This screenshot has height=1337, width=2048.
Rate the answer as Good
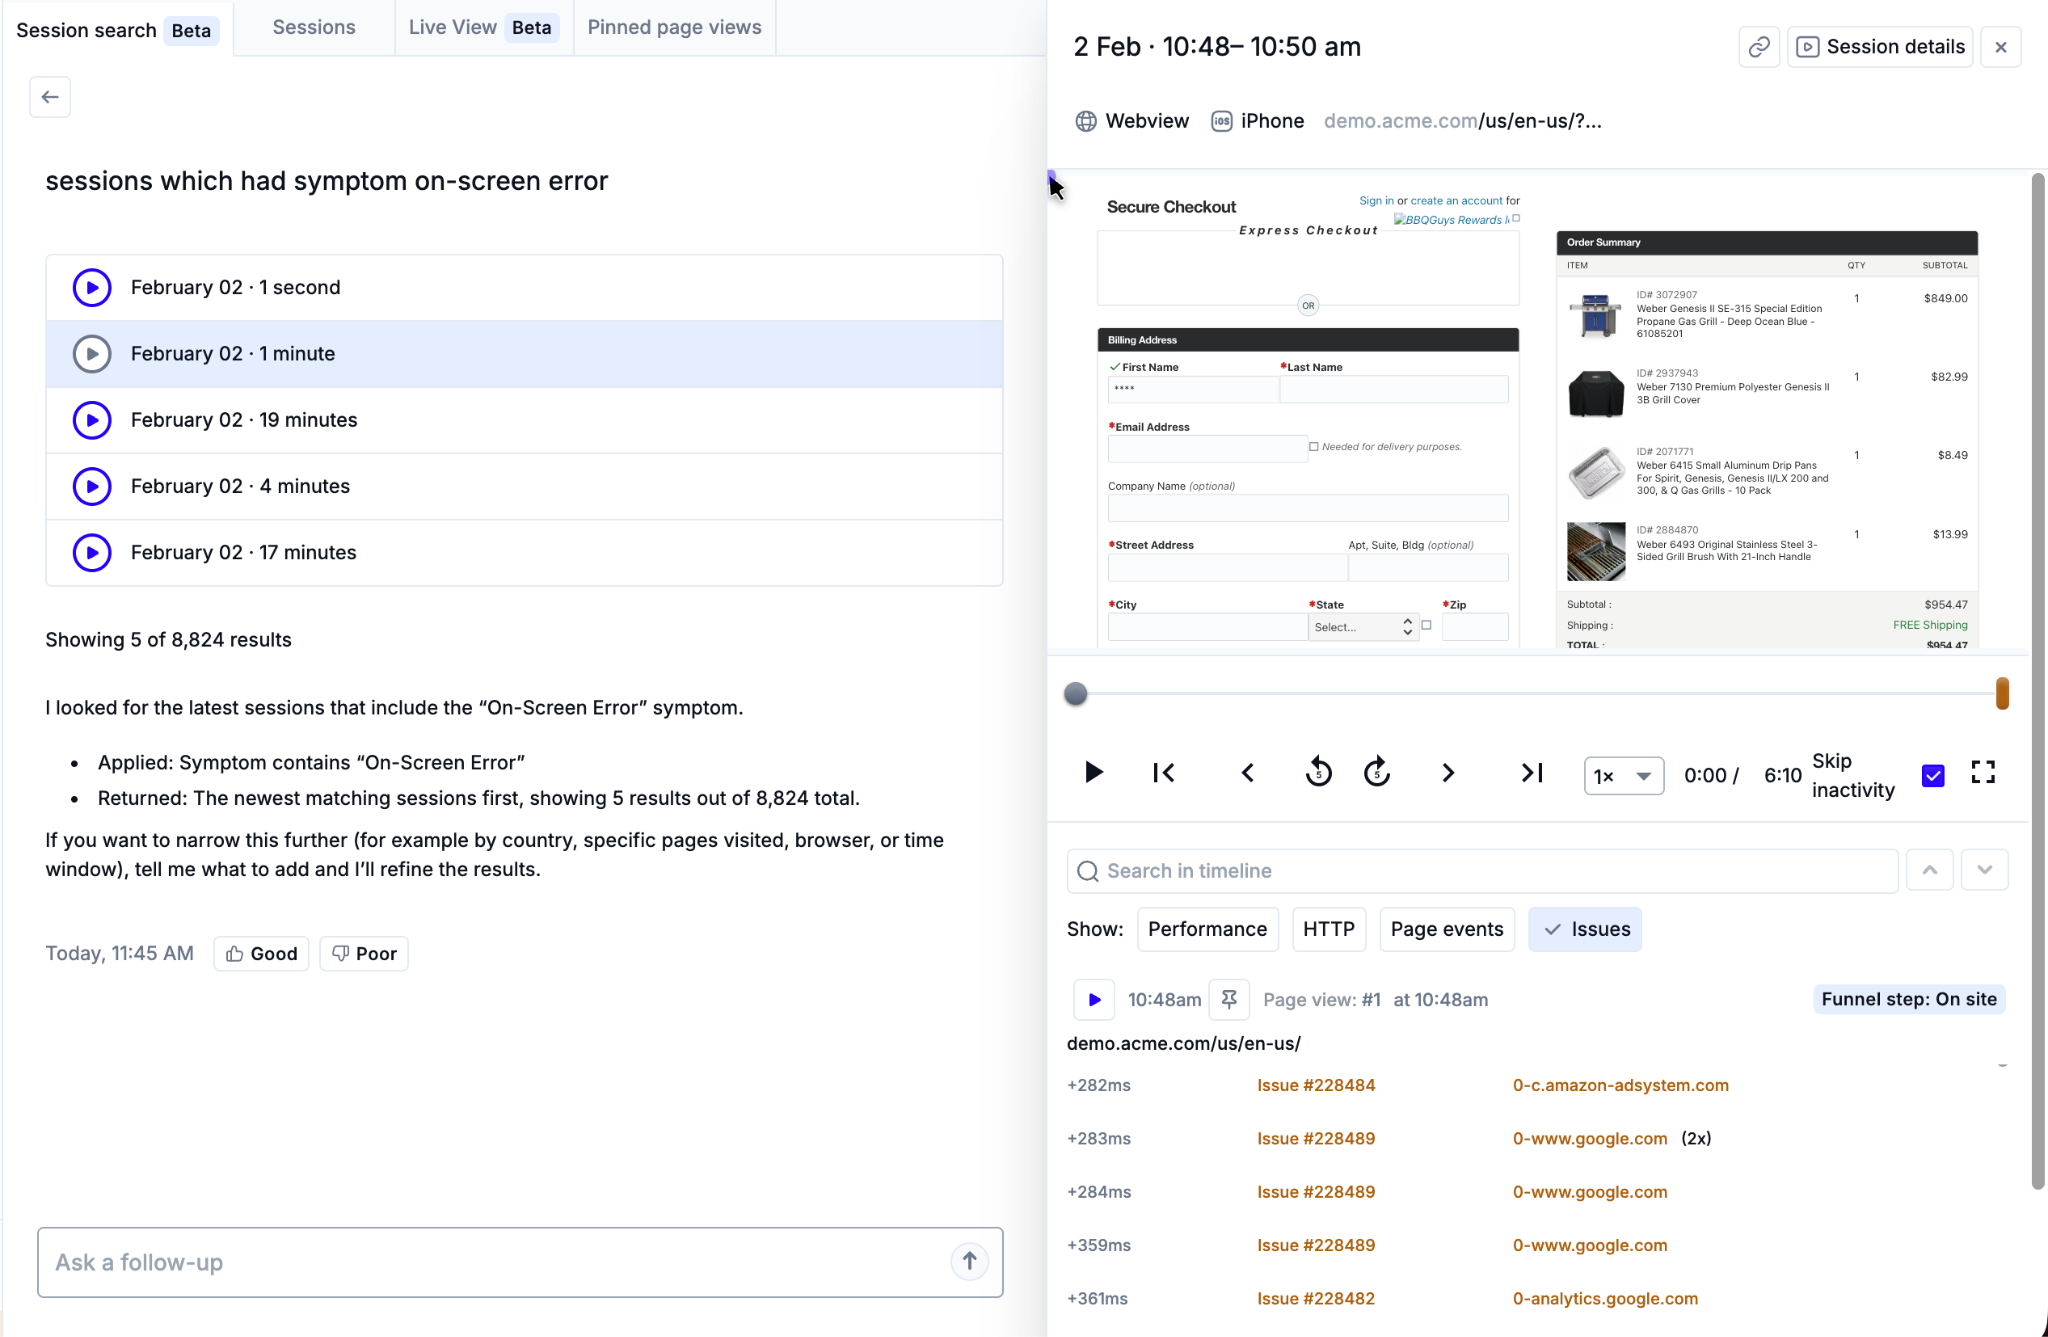pos(261,954)
